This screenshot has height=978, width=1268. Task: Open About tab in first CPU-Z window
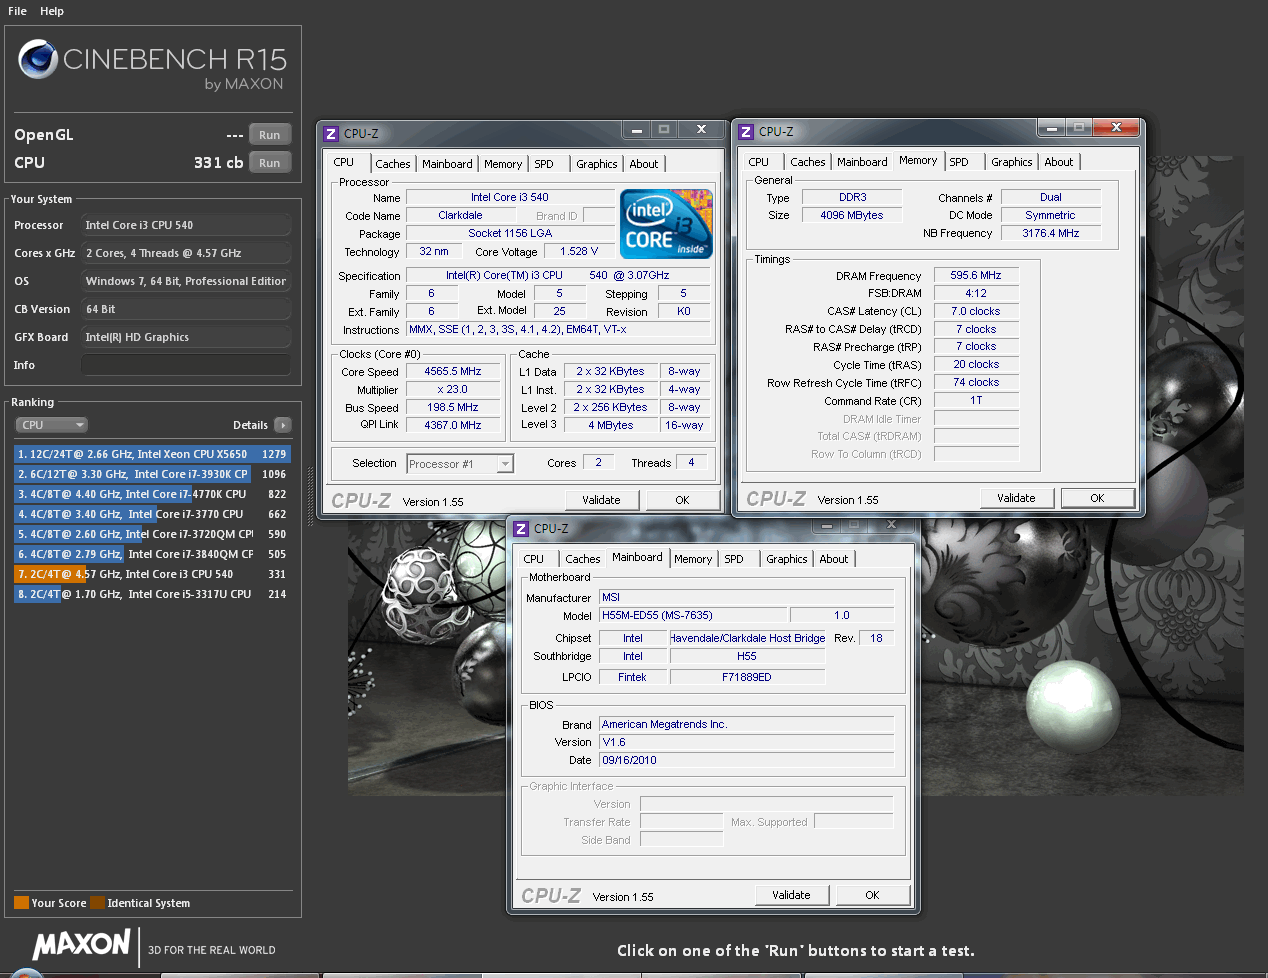click(x=644, y=164)
